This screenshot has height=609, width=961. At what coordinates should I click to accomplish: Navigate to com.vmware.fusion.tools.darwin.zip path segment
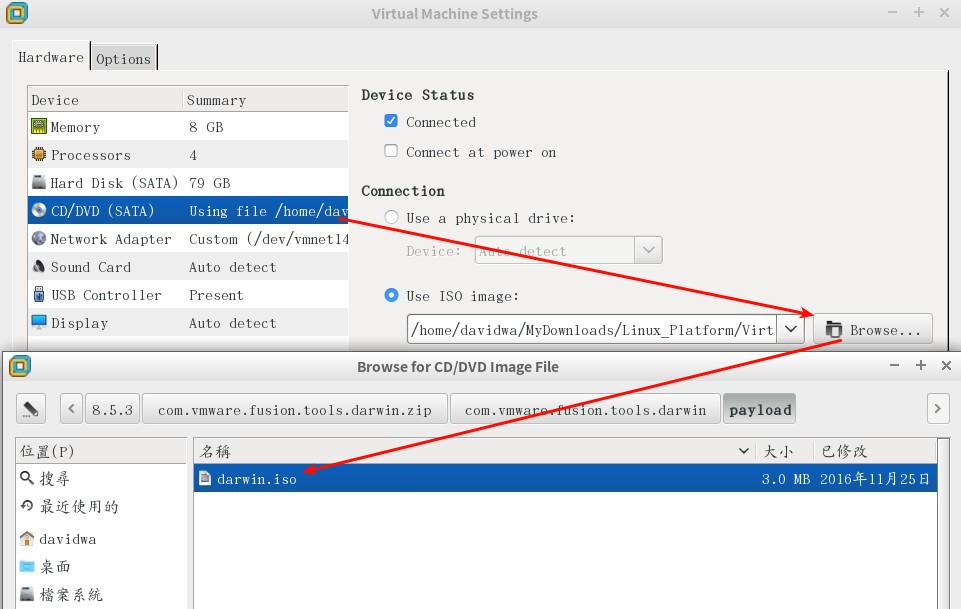(x=295, y=409)
